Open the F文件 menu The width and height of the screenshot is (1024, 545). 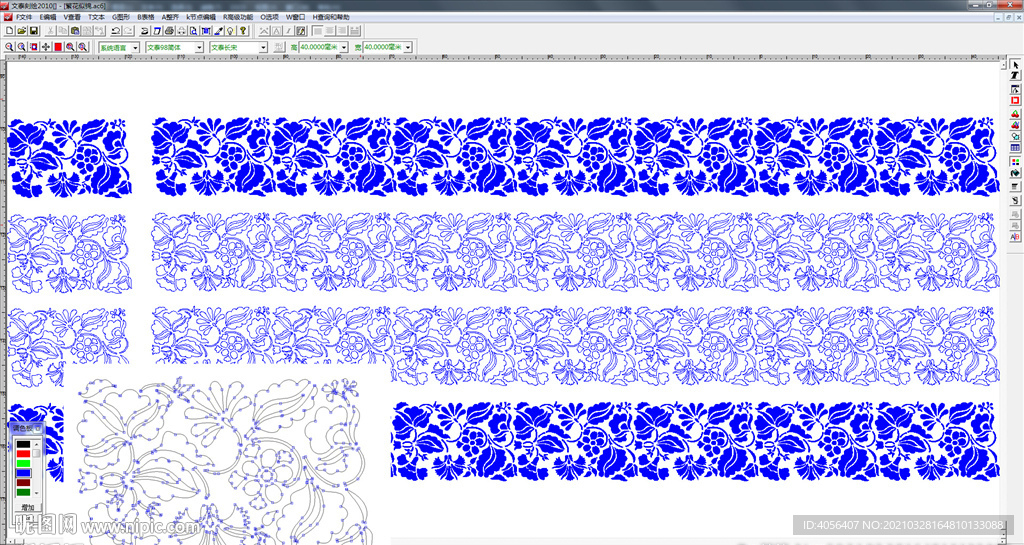click(24, 17)
